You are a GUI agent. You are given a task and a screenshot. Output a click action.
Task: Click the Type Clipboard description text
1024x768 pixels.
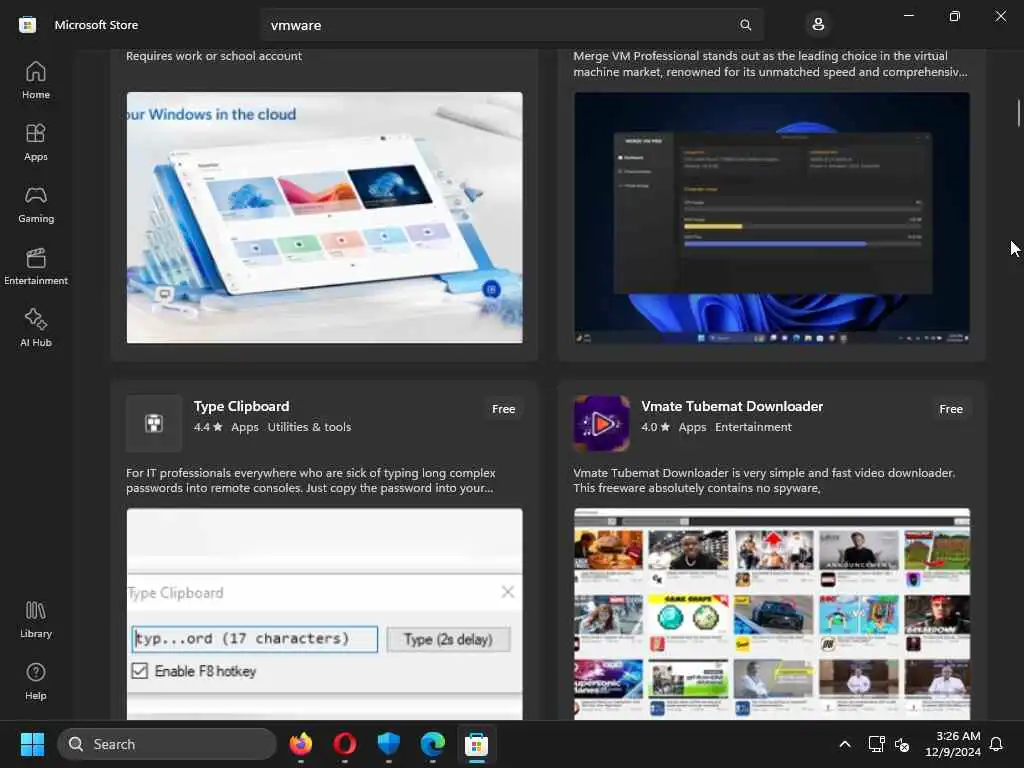tap(311, 481)
